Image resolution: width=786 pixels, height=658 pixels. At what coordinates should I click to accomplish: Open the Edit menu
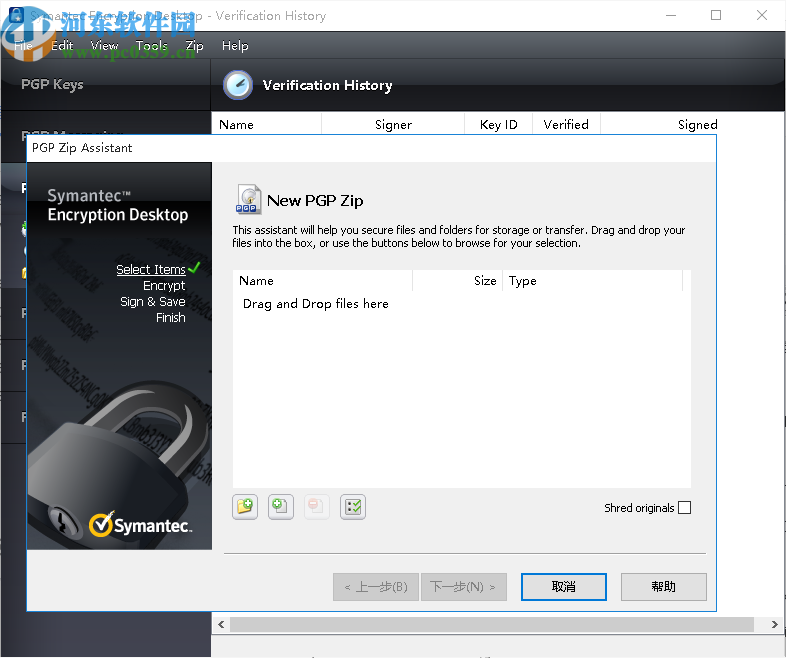pos(62,46)
